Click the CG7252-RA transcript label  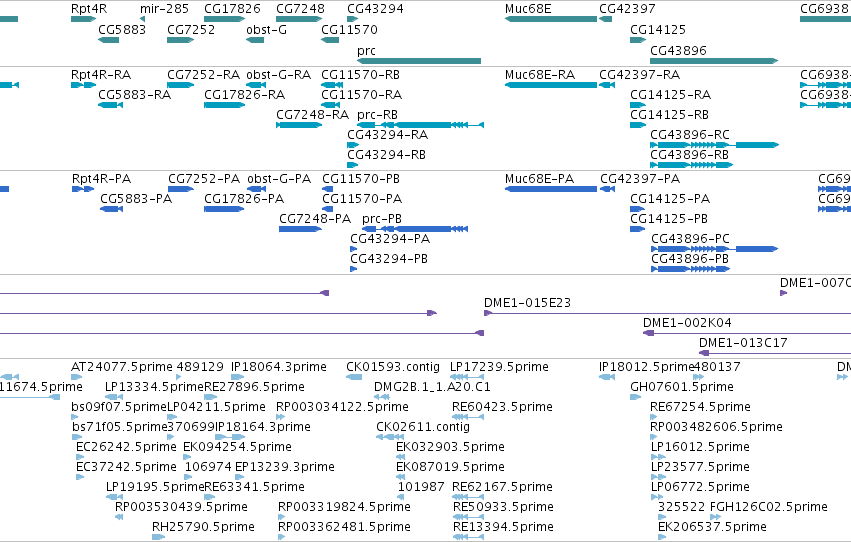pyautogui.click(x=204, y=75)
